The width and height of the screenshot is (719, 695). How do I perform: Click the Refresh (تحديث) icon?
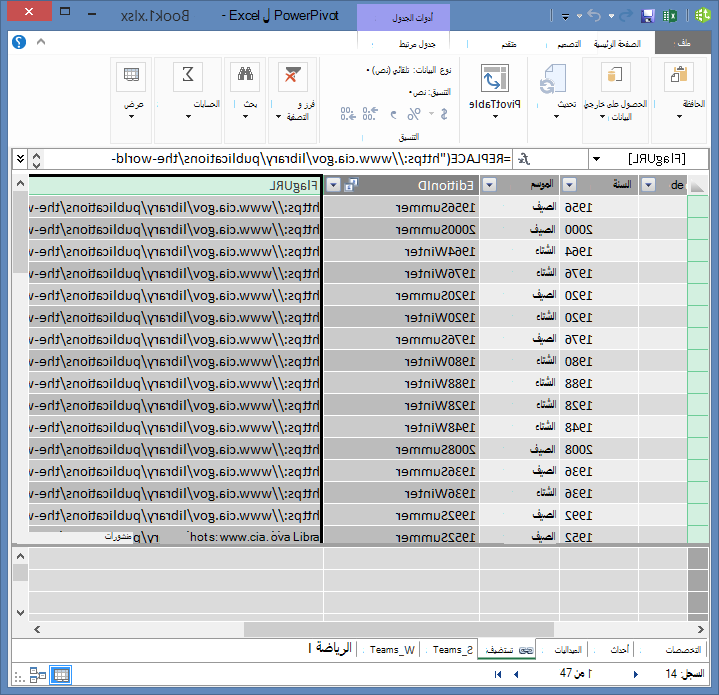pos(553,79)
